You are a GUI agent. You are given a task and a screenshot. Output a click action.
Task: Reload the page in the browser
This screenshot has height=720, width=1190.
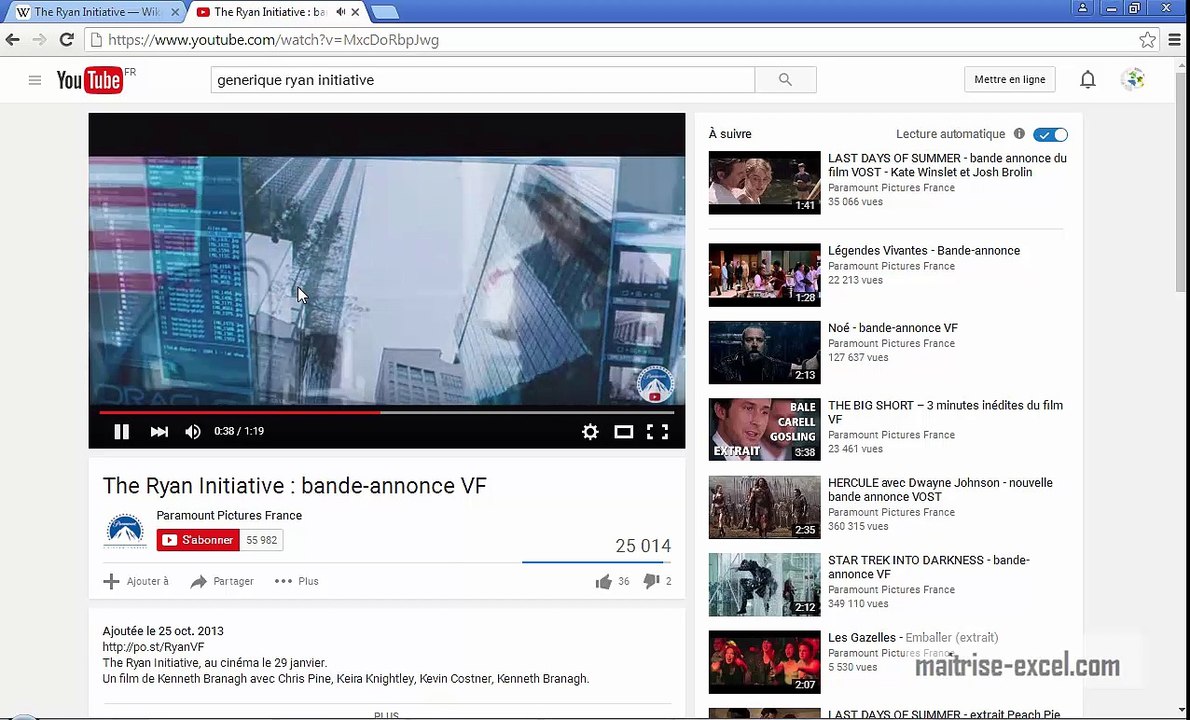pos(67,39)
